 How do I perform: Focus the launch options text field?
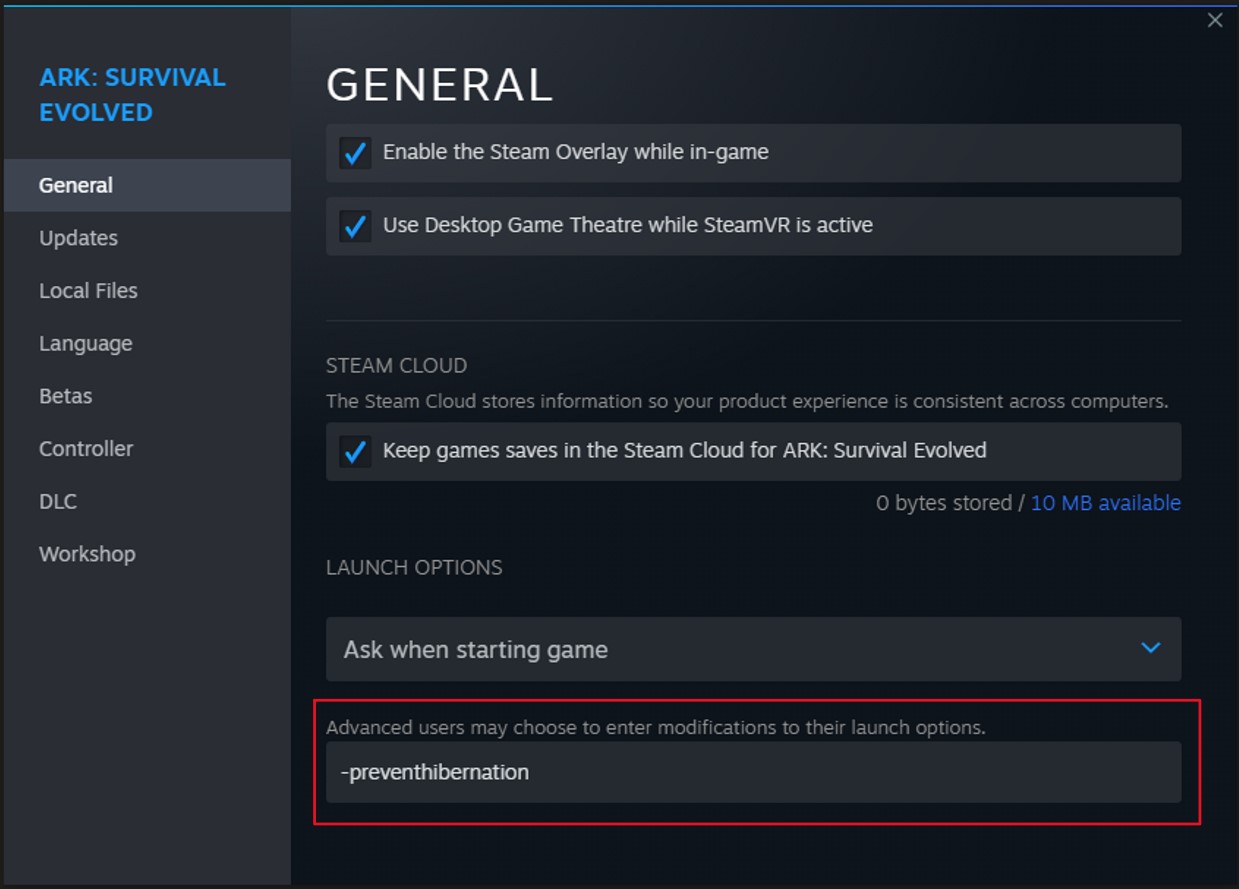click(752, 772)
